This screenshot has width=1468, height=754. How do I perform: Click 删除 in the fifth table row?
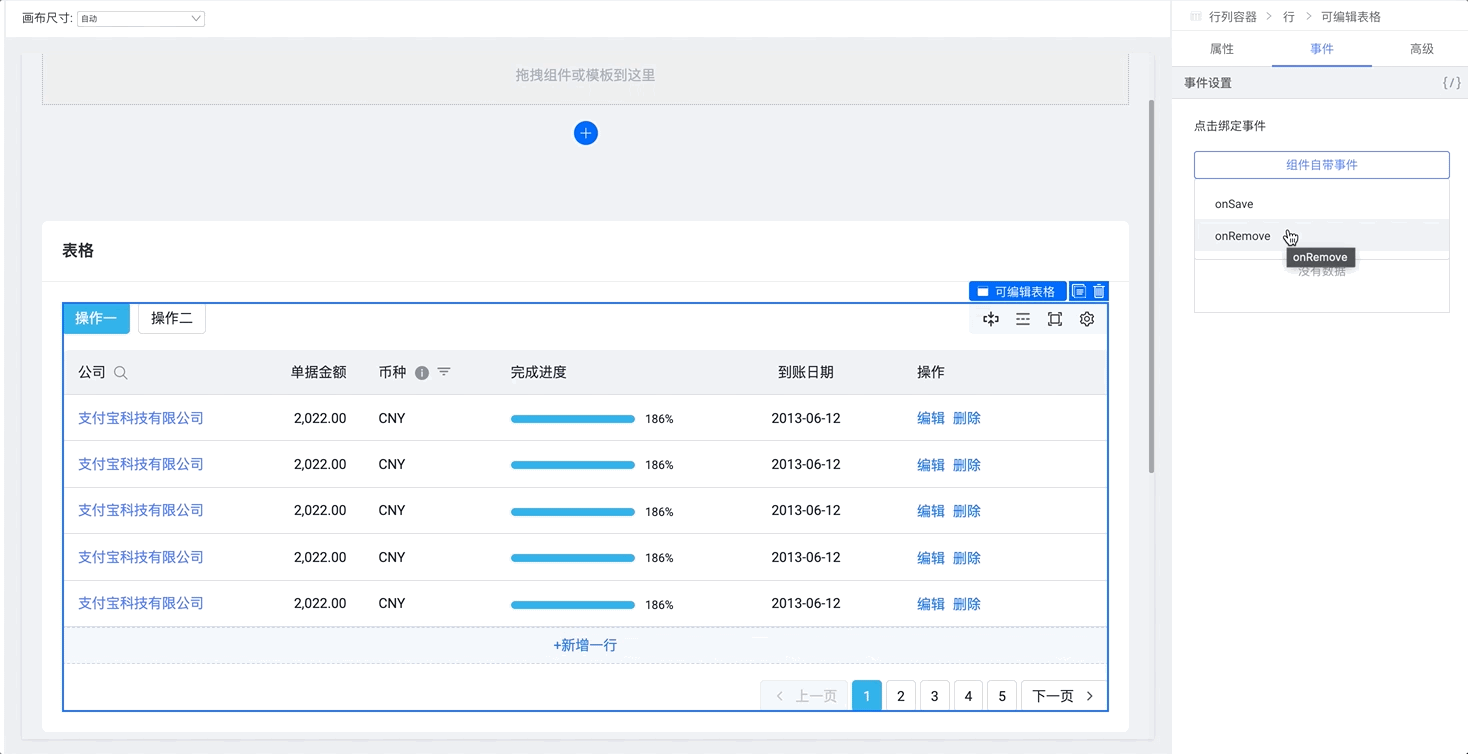967,603
